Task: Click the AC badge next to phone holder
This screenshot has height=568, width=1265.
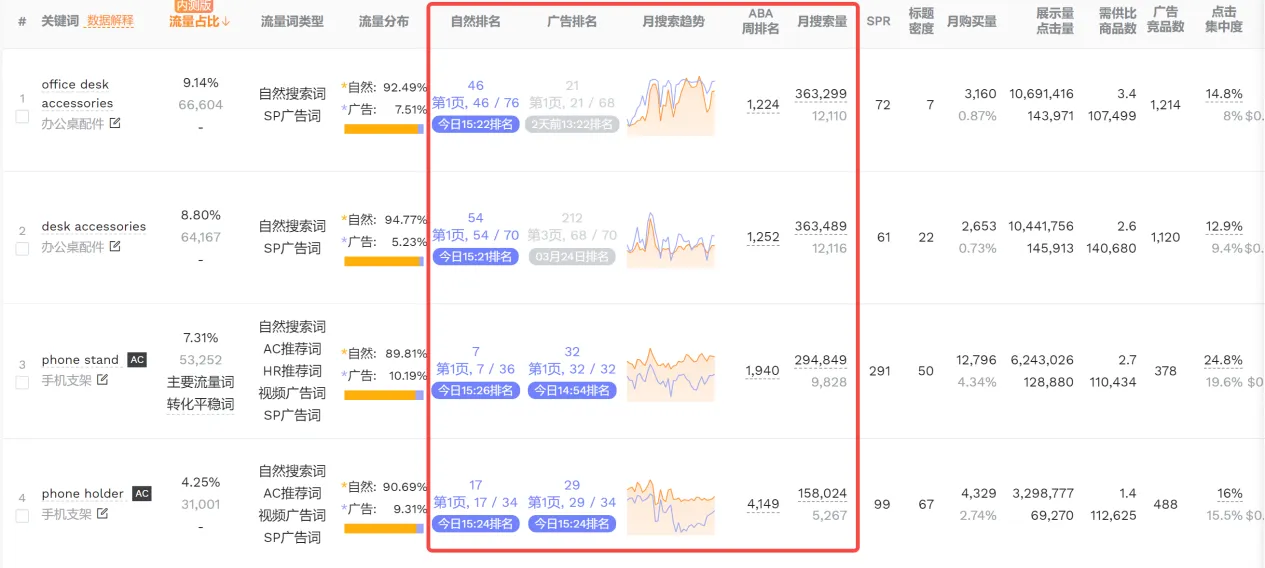Action: (x=142, y=494)
